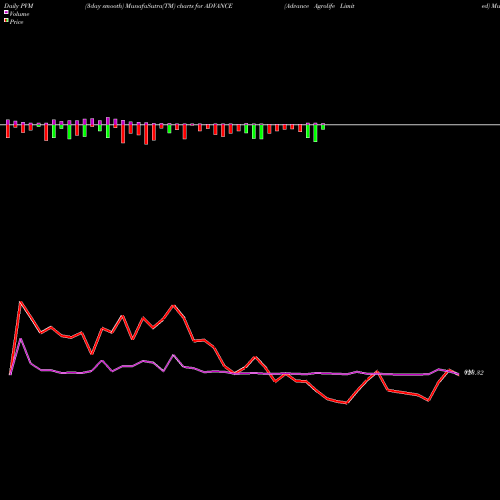Click the price value label ending in .82
This screenshot has height=500, width=500.
coord(474,373)
